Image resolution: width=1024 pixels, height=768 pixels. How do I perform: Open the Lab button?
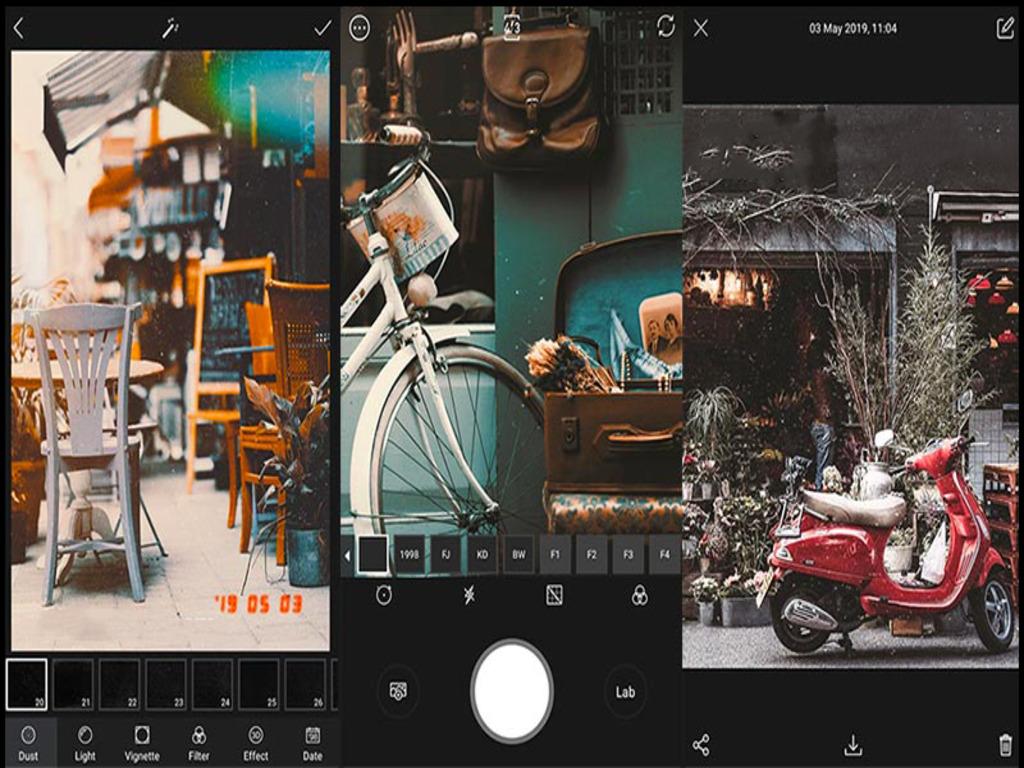pyautogui.click(x=625, y=691)
